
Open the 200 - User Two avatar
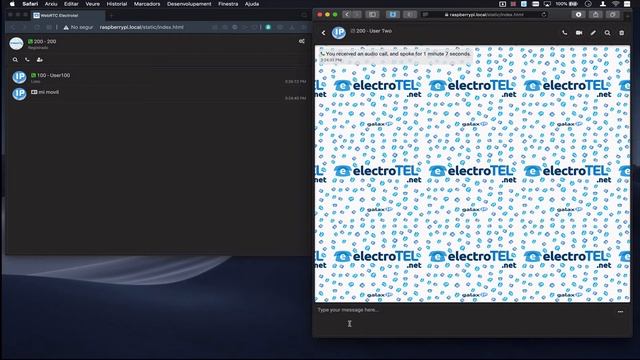339,33
